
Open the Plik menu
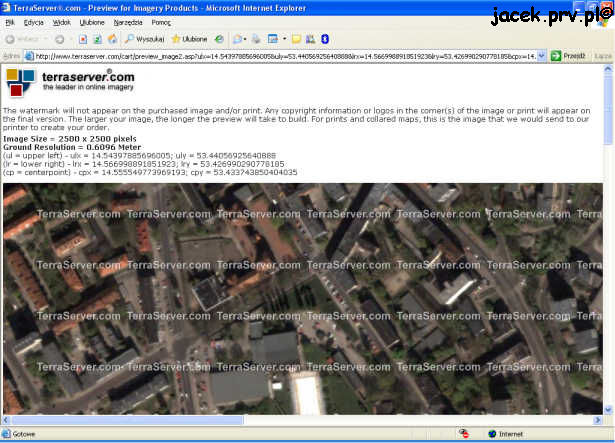(x=10, y=23)
